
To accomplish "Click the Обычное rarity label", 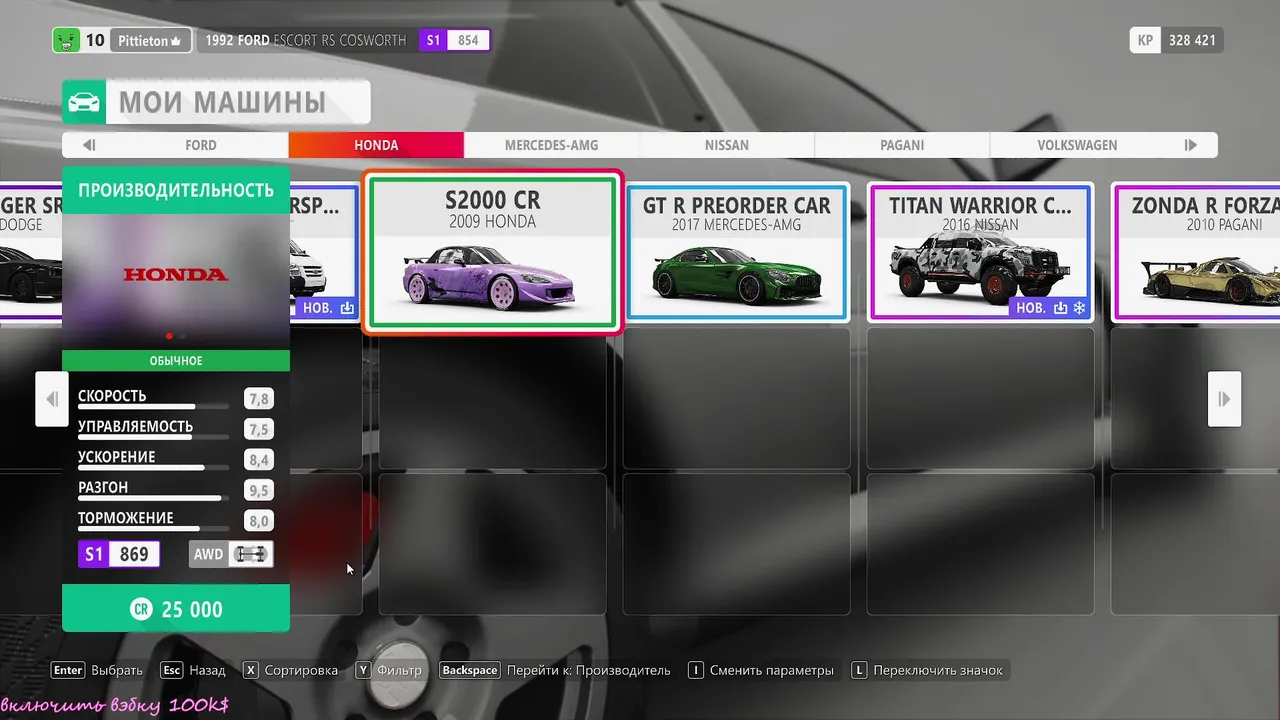I will pos(176,361).
